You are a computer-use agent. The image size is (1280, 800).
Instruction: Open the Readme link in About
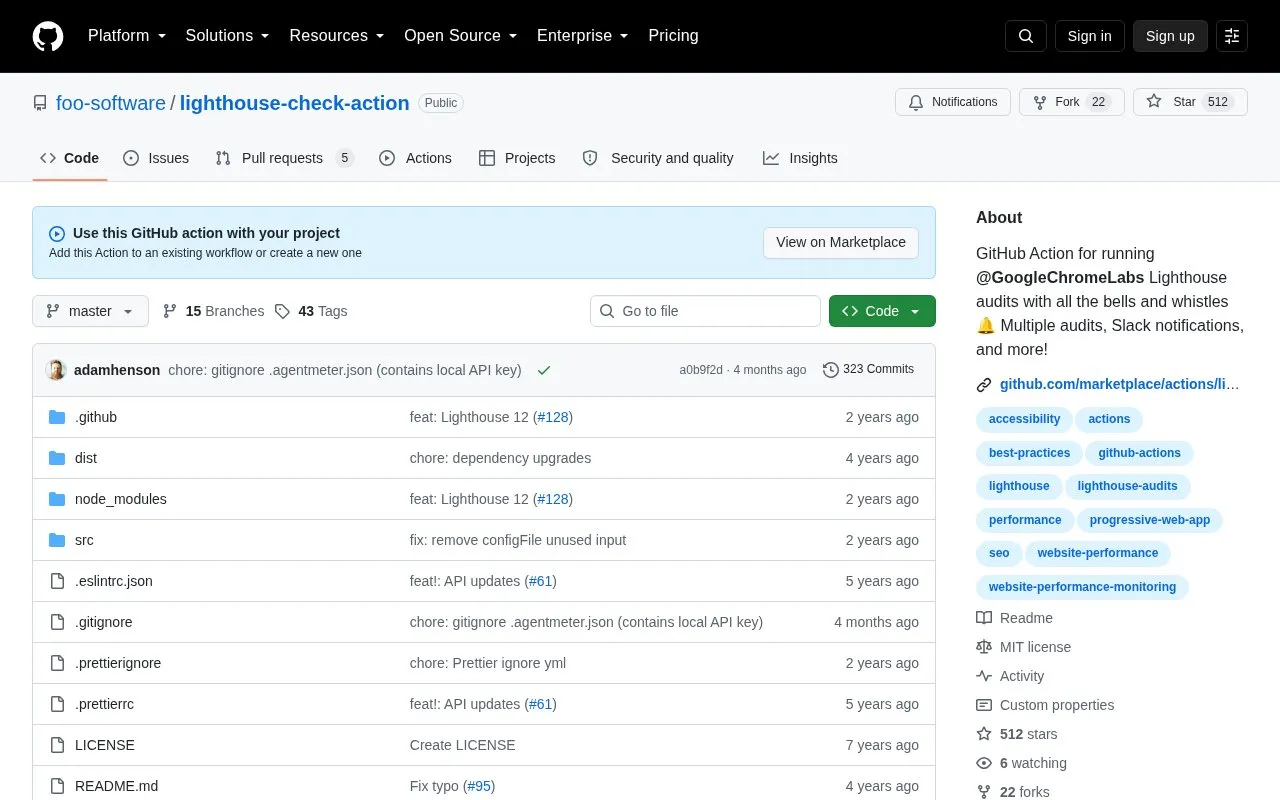click(1015, 618)
